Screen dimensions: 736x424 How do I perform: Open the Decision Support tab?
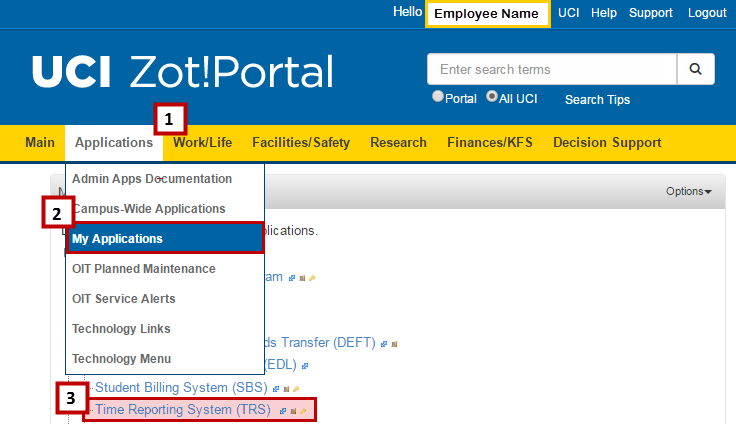pyautogui.click(x=607, y=142)
